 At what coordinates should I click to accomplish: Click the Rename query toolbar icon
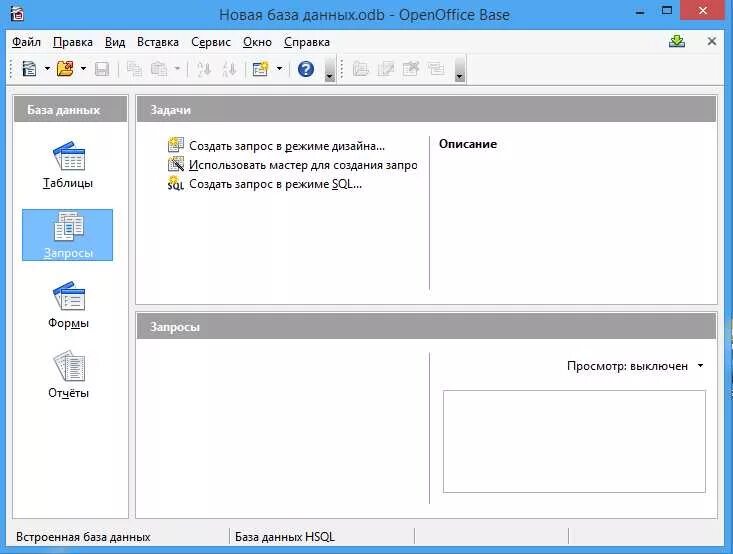(x=436, y=69)
